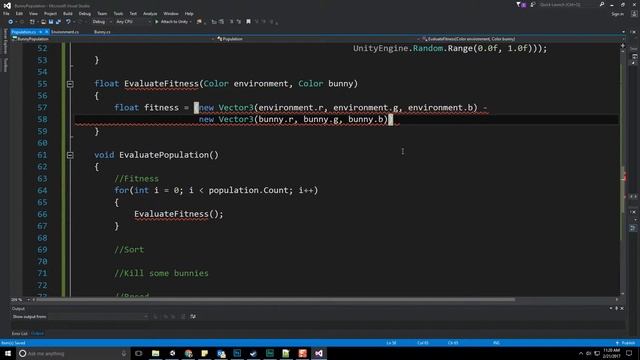Viewport: 640px width, 360px height.
Task: Click in the Quick Launch search field
Action: (569, 4)
